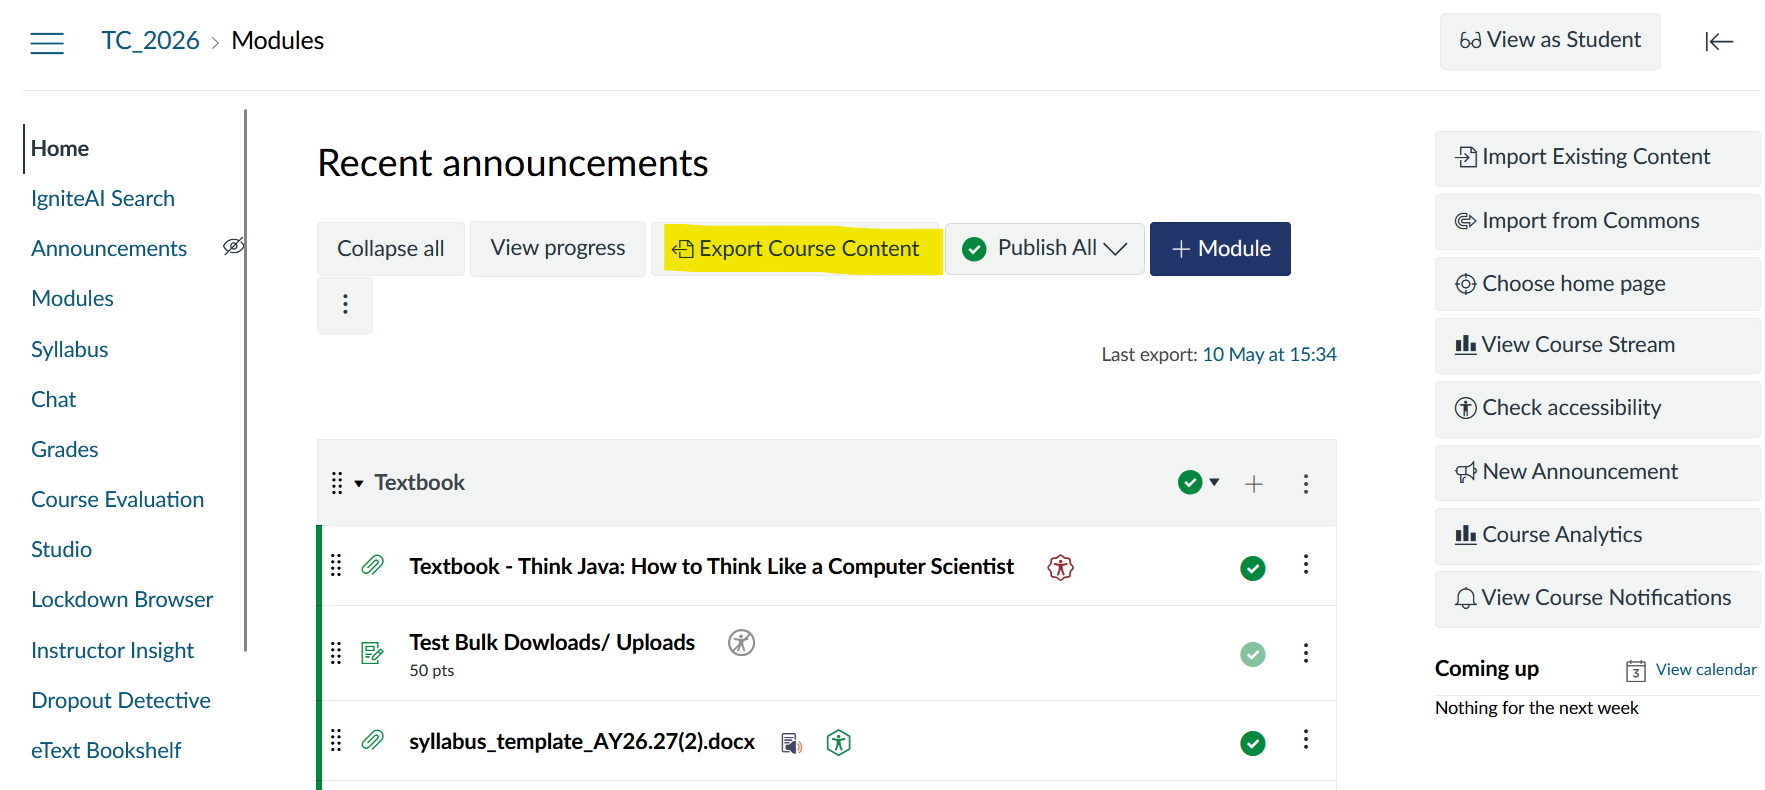Open the View calendar link

1706,670
